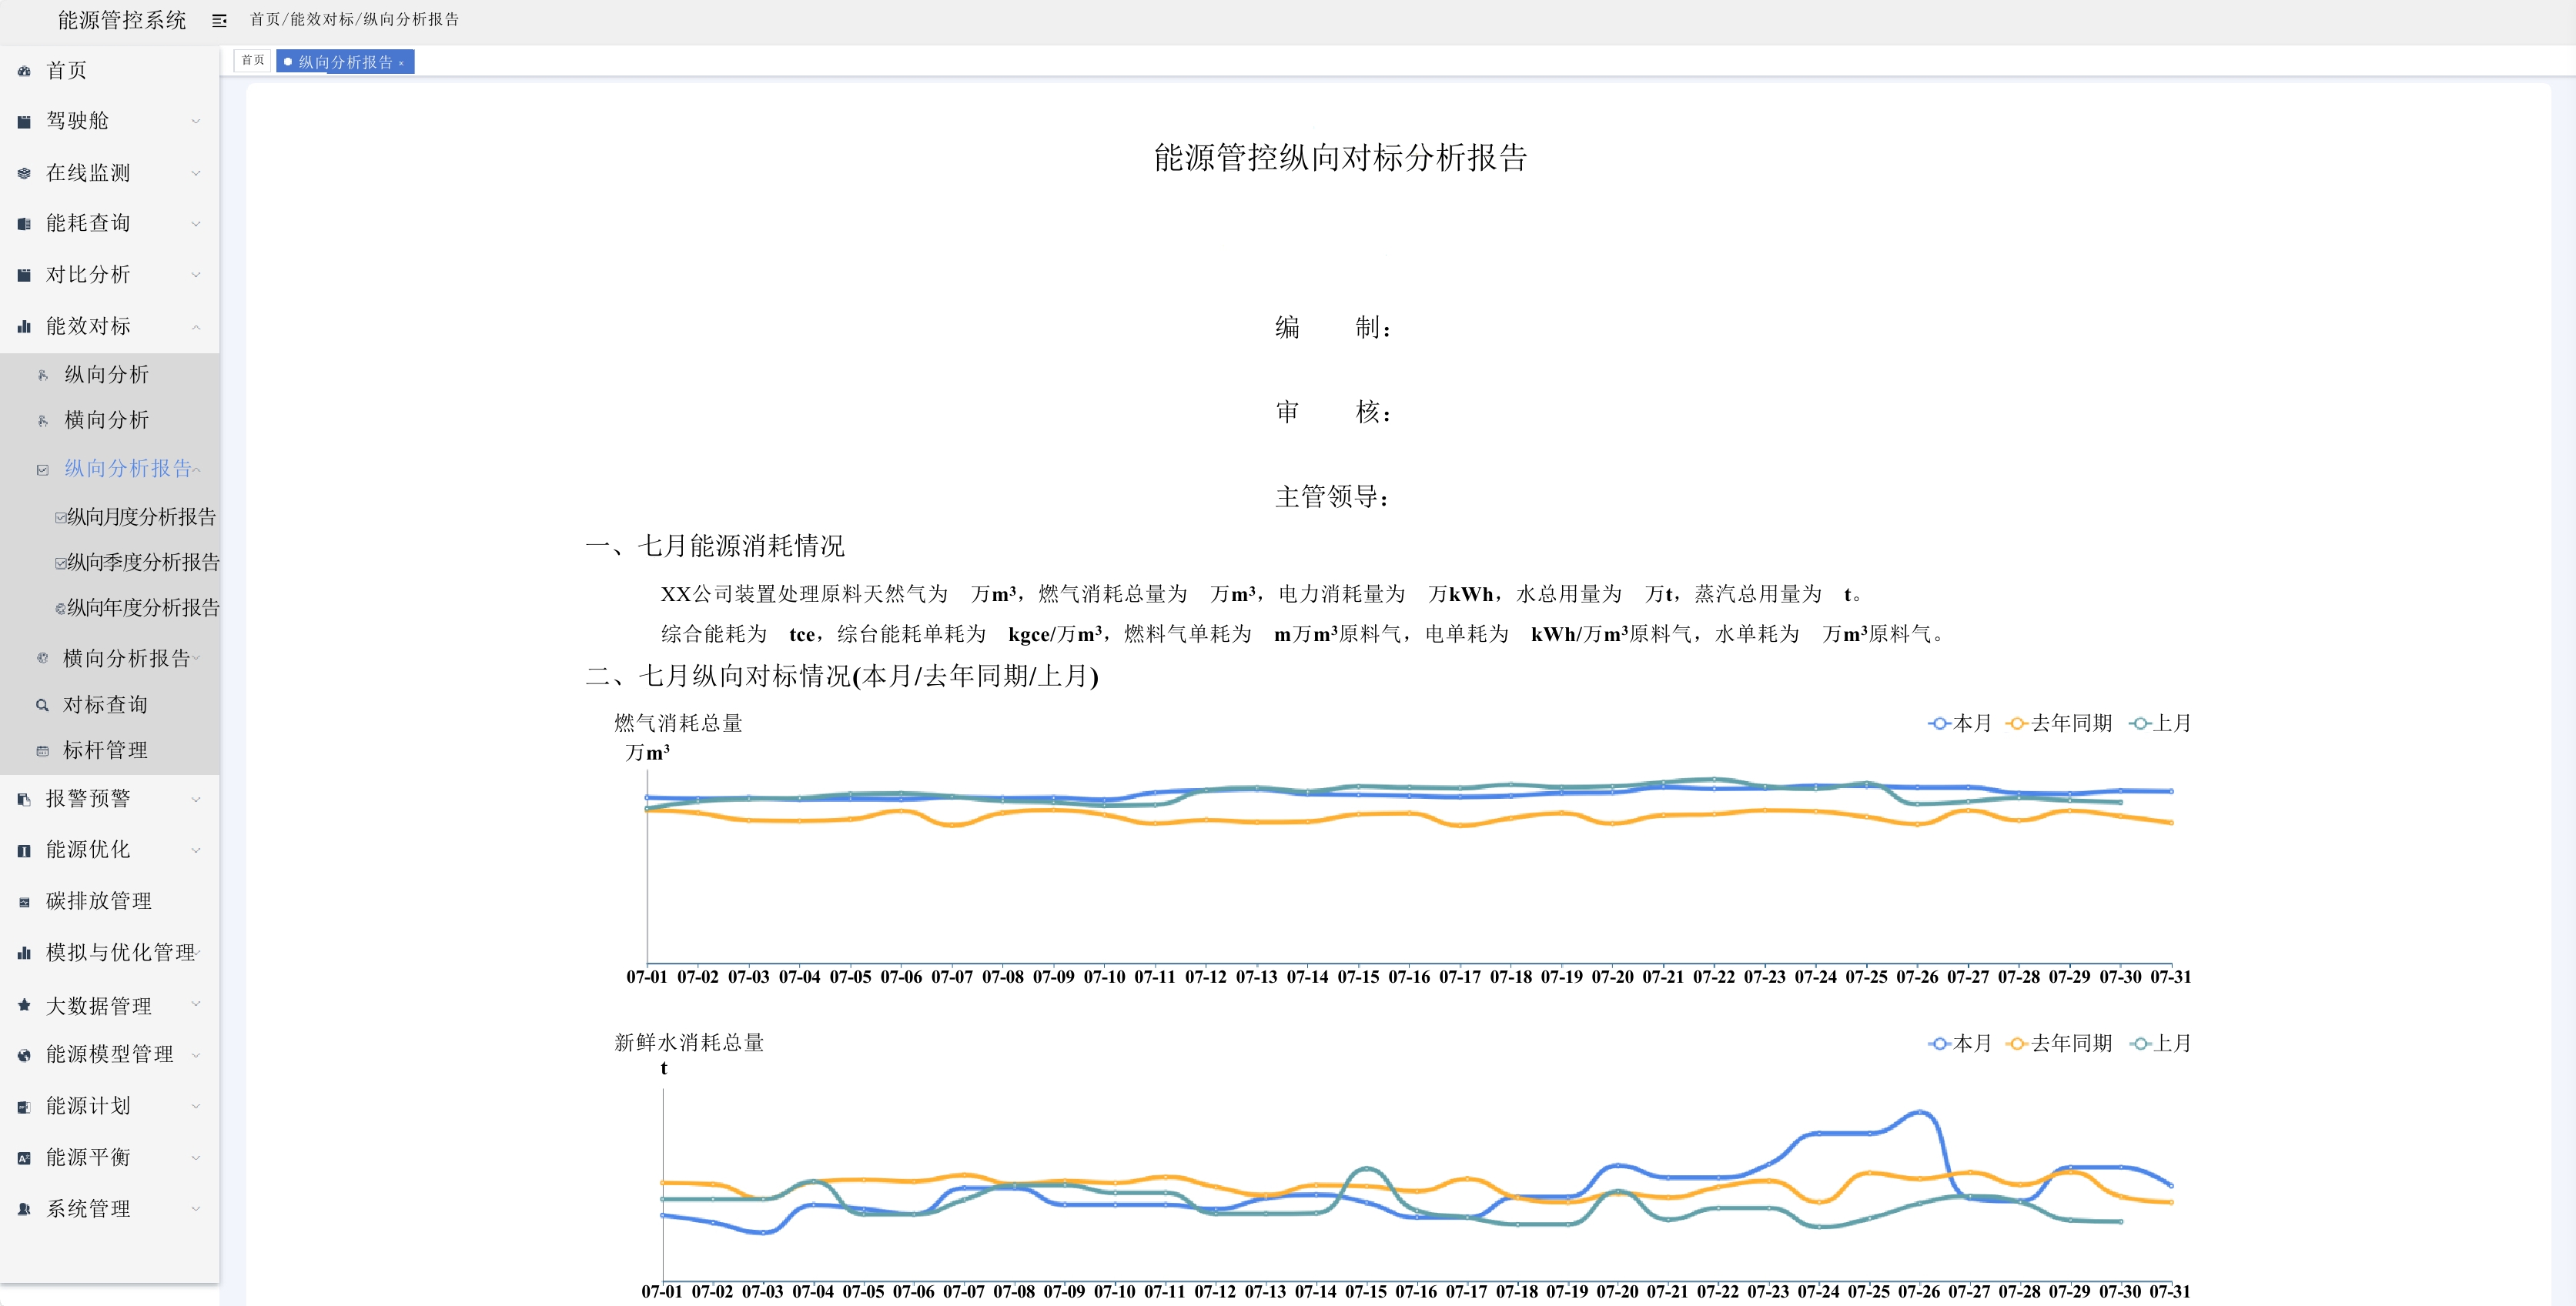Click the 能源优化 menu icon
This screenshot has width=2576, height=1306.
coord(24,851)
